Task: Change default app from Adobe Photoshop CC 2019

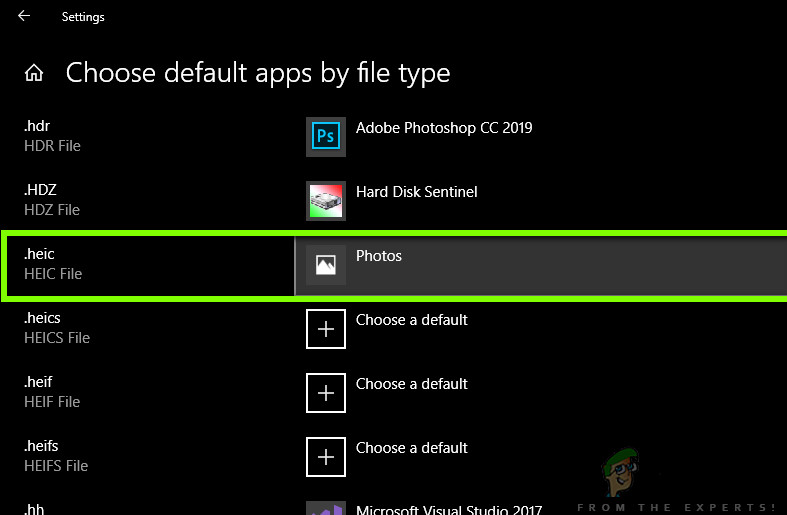Action: tap(444, 128)
